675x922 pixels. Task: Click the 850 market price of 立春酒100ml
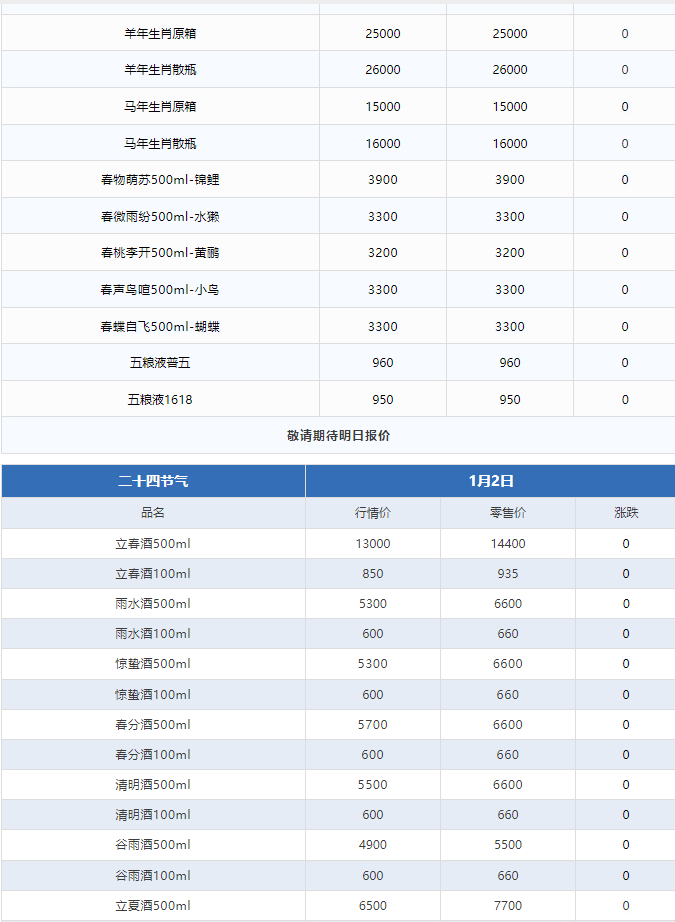pyautogui.click(x=373, y=573)
